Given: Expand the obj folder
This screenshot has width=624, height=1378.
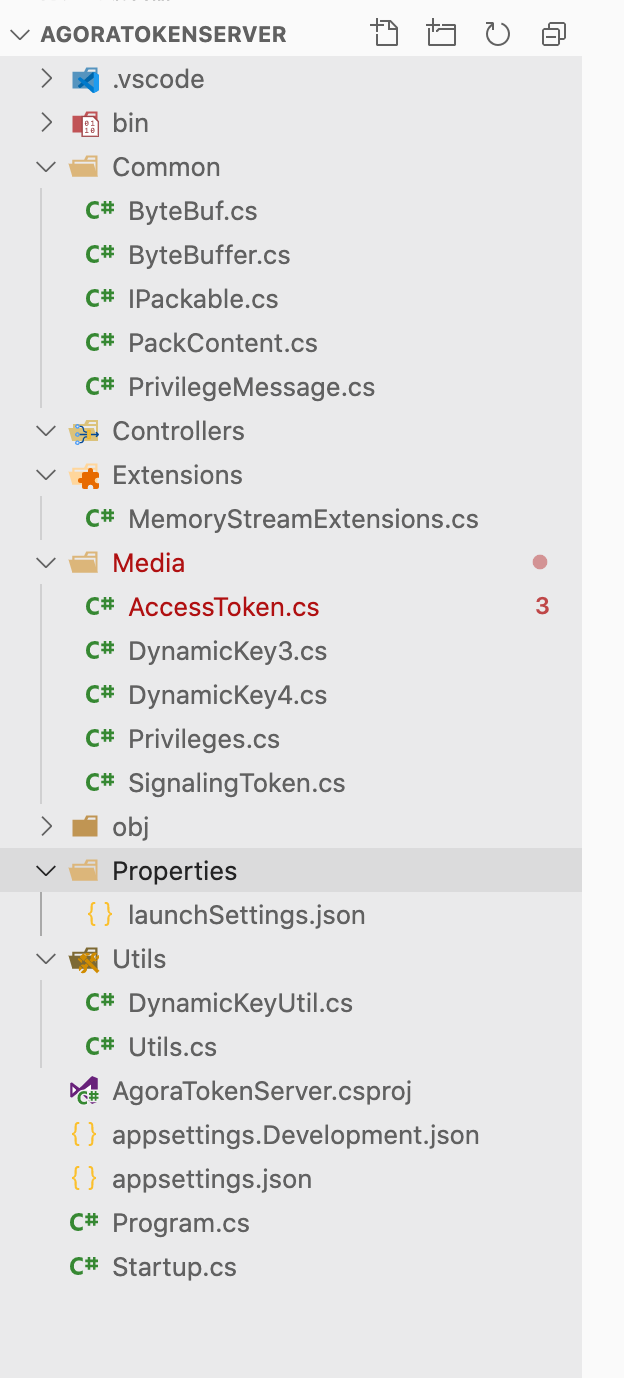Looking at the screenshot, I should [x=45, y=827].
